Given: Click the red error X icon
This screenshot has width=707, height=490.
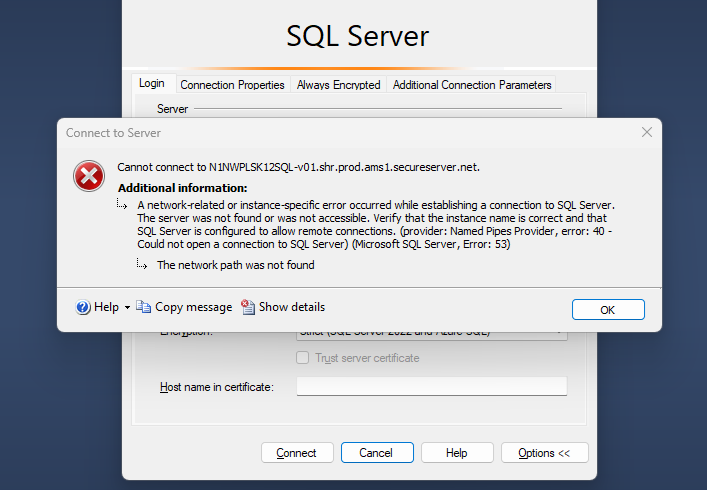Looking at the screenshot, I should (89, 176).
